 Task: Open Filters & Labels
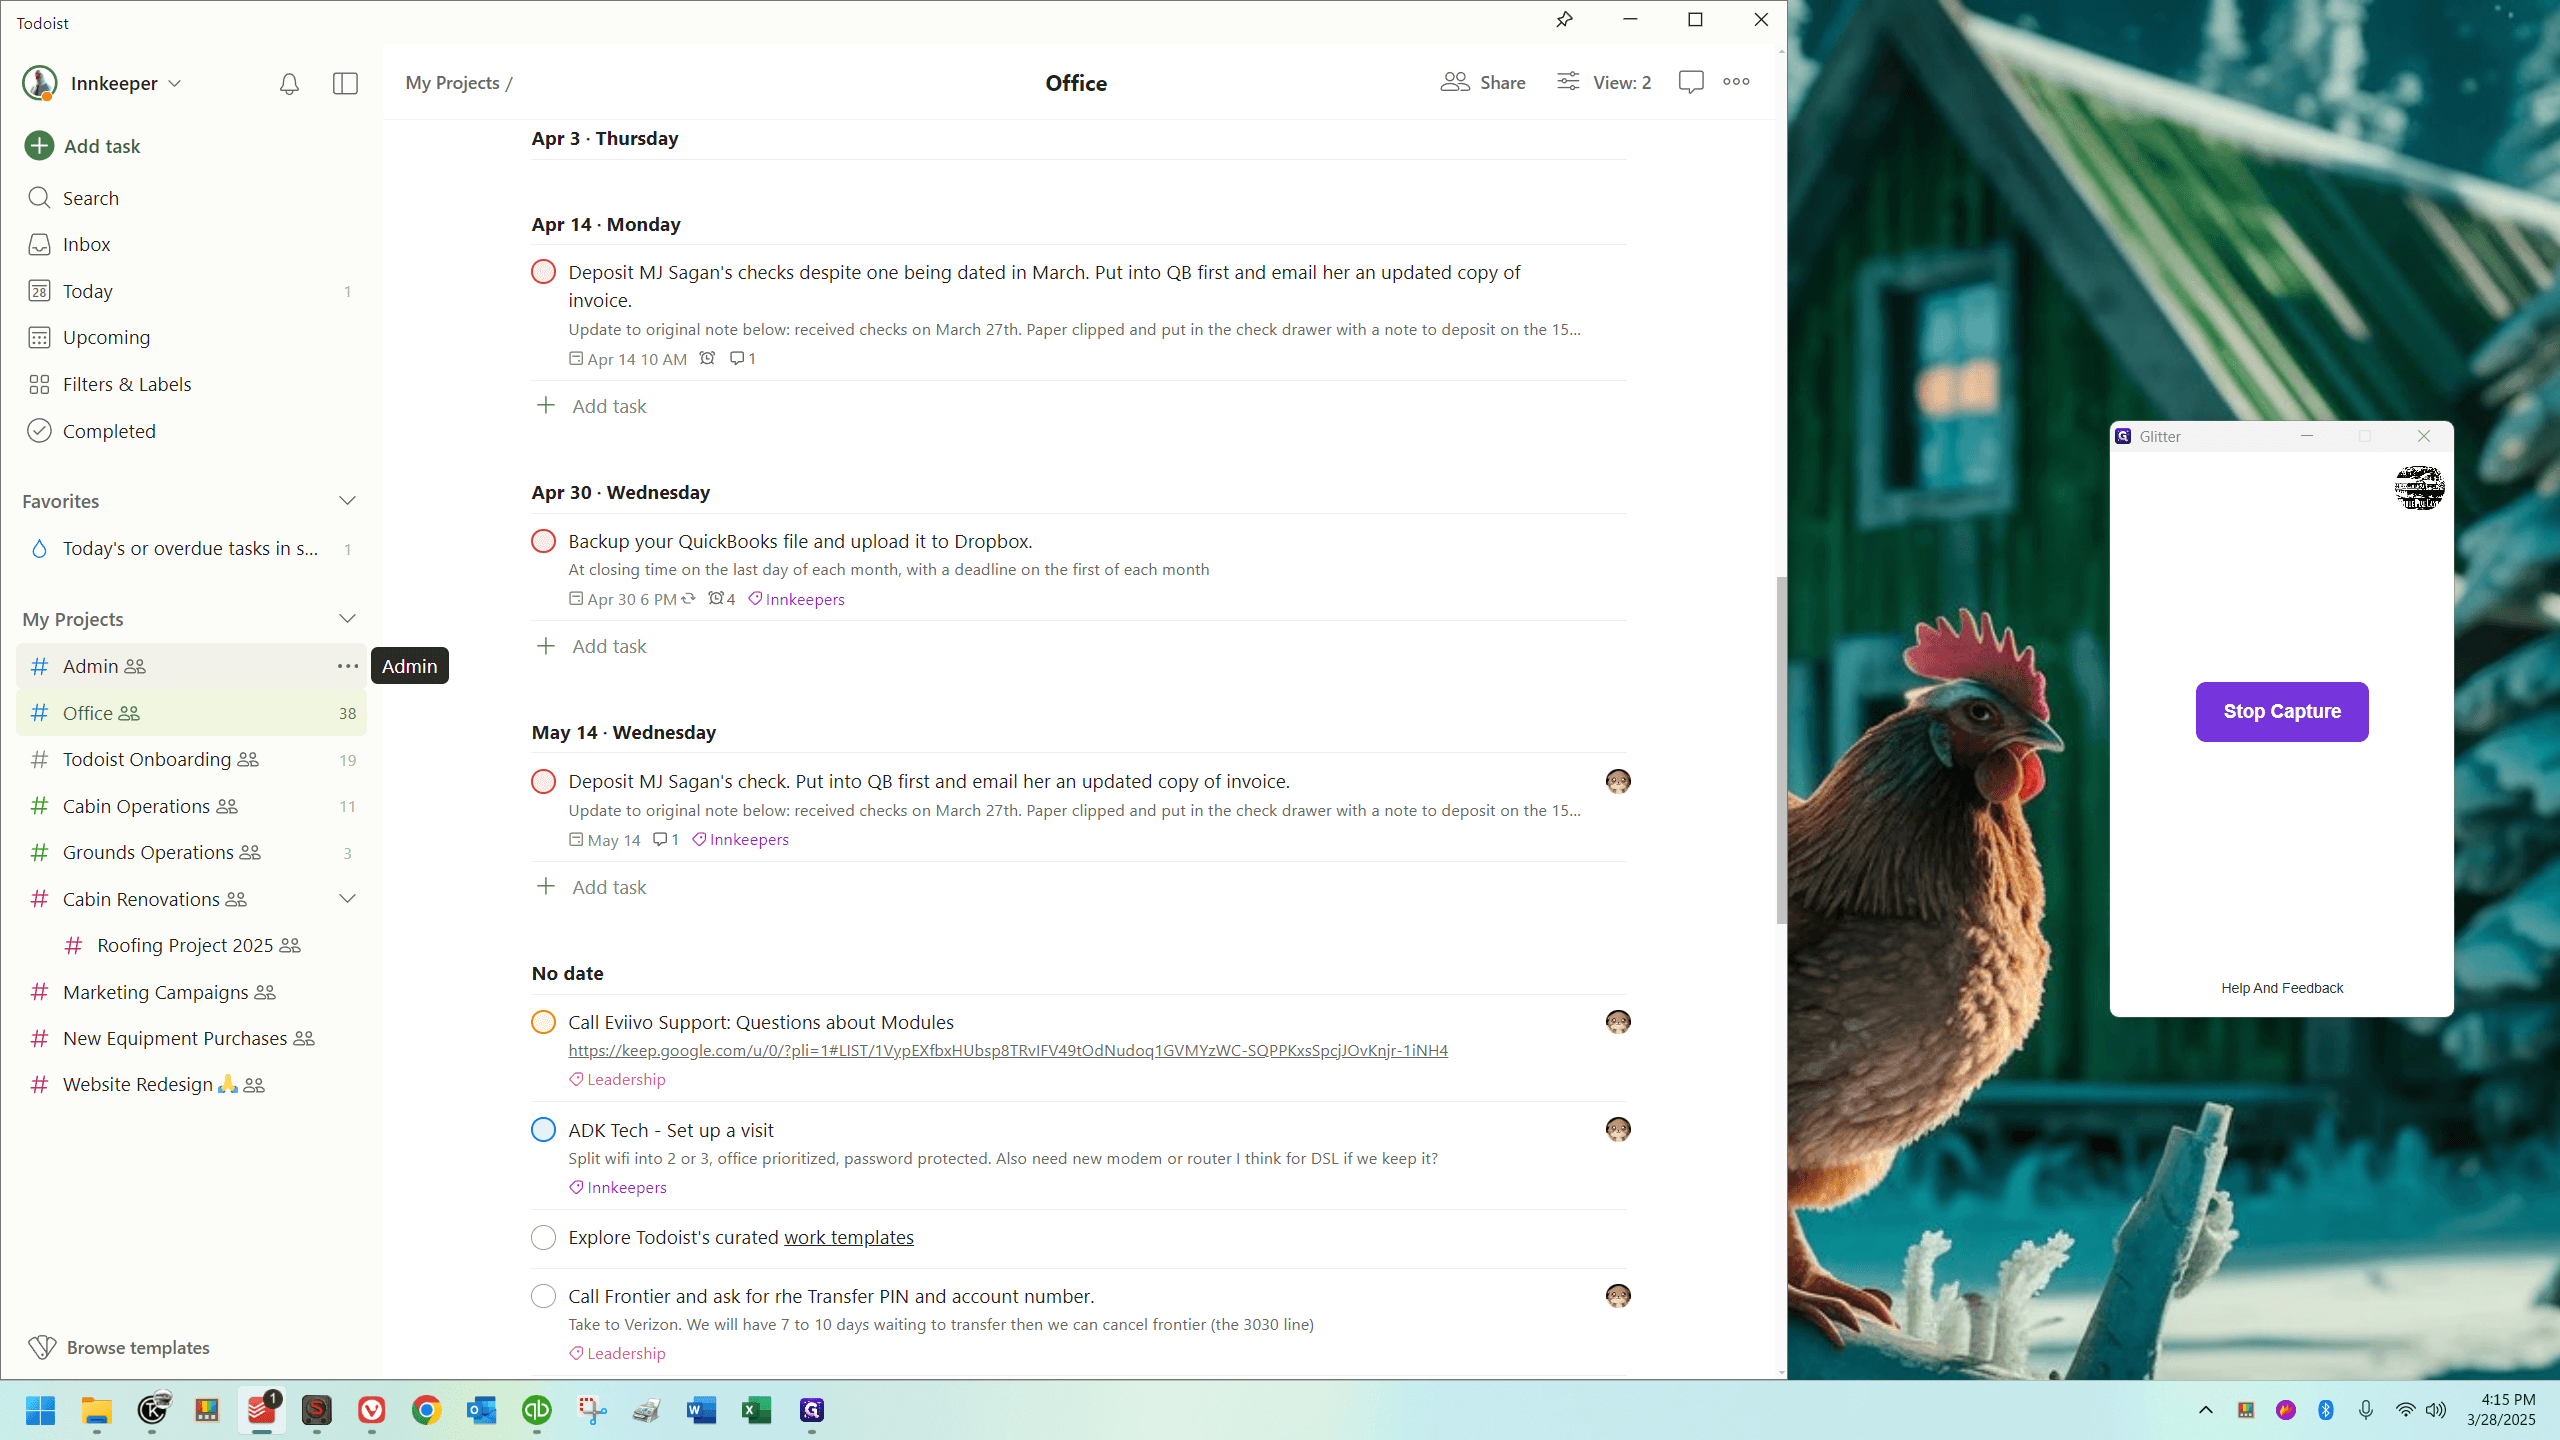coord(127,385)
